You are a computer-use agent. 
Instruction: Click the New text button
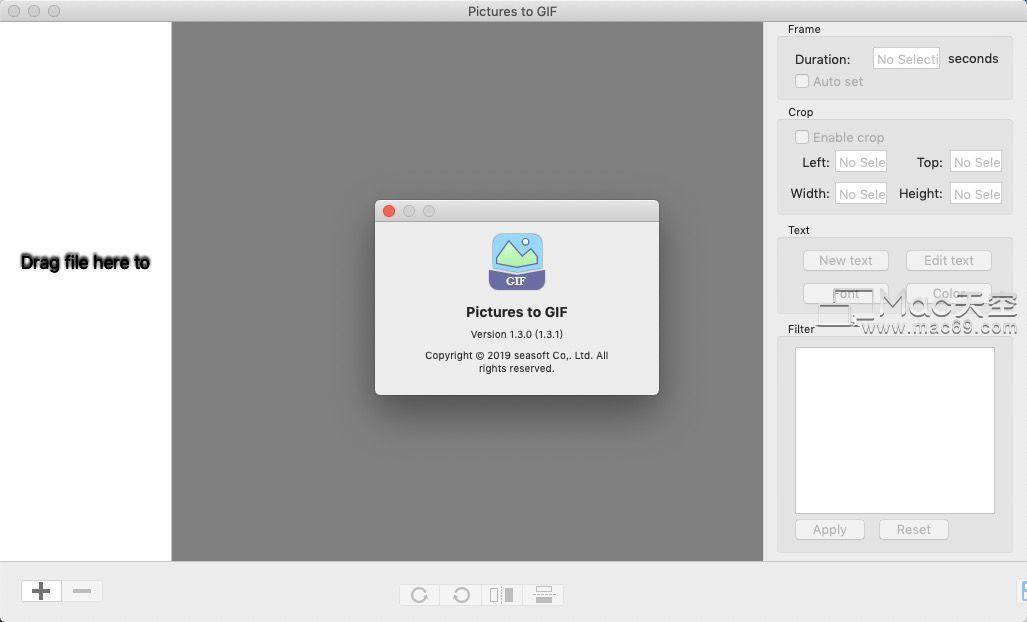click(x=846, y=261)
